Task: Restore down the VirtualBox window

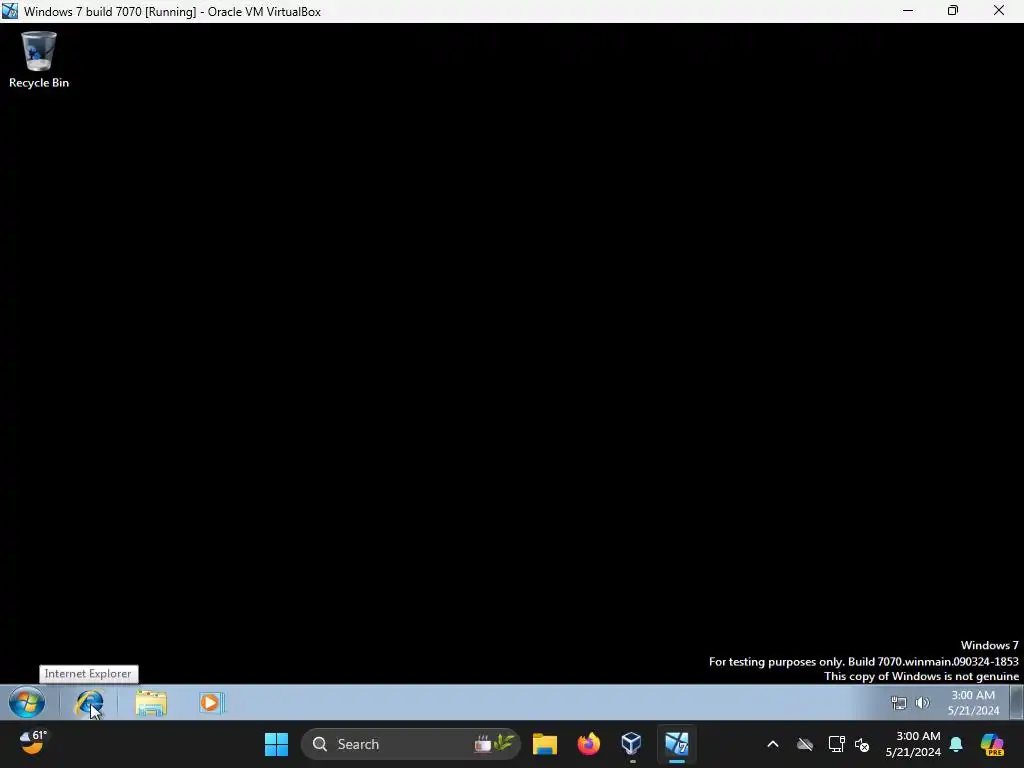Action: (953, 11)
